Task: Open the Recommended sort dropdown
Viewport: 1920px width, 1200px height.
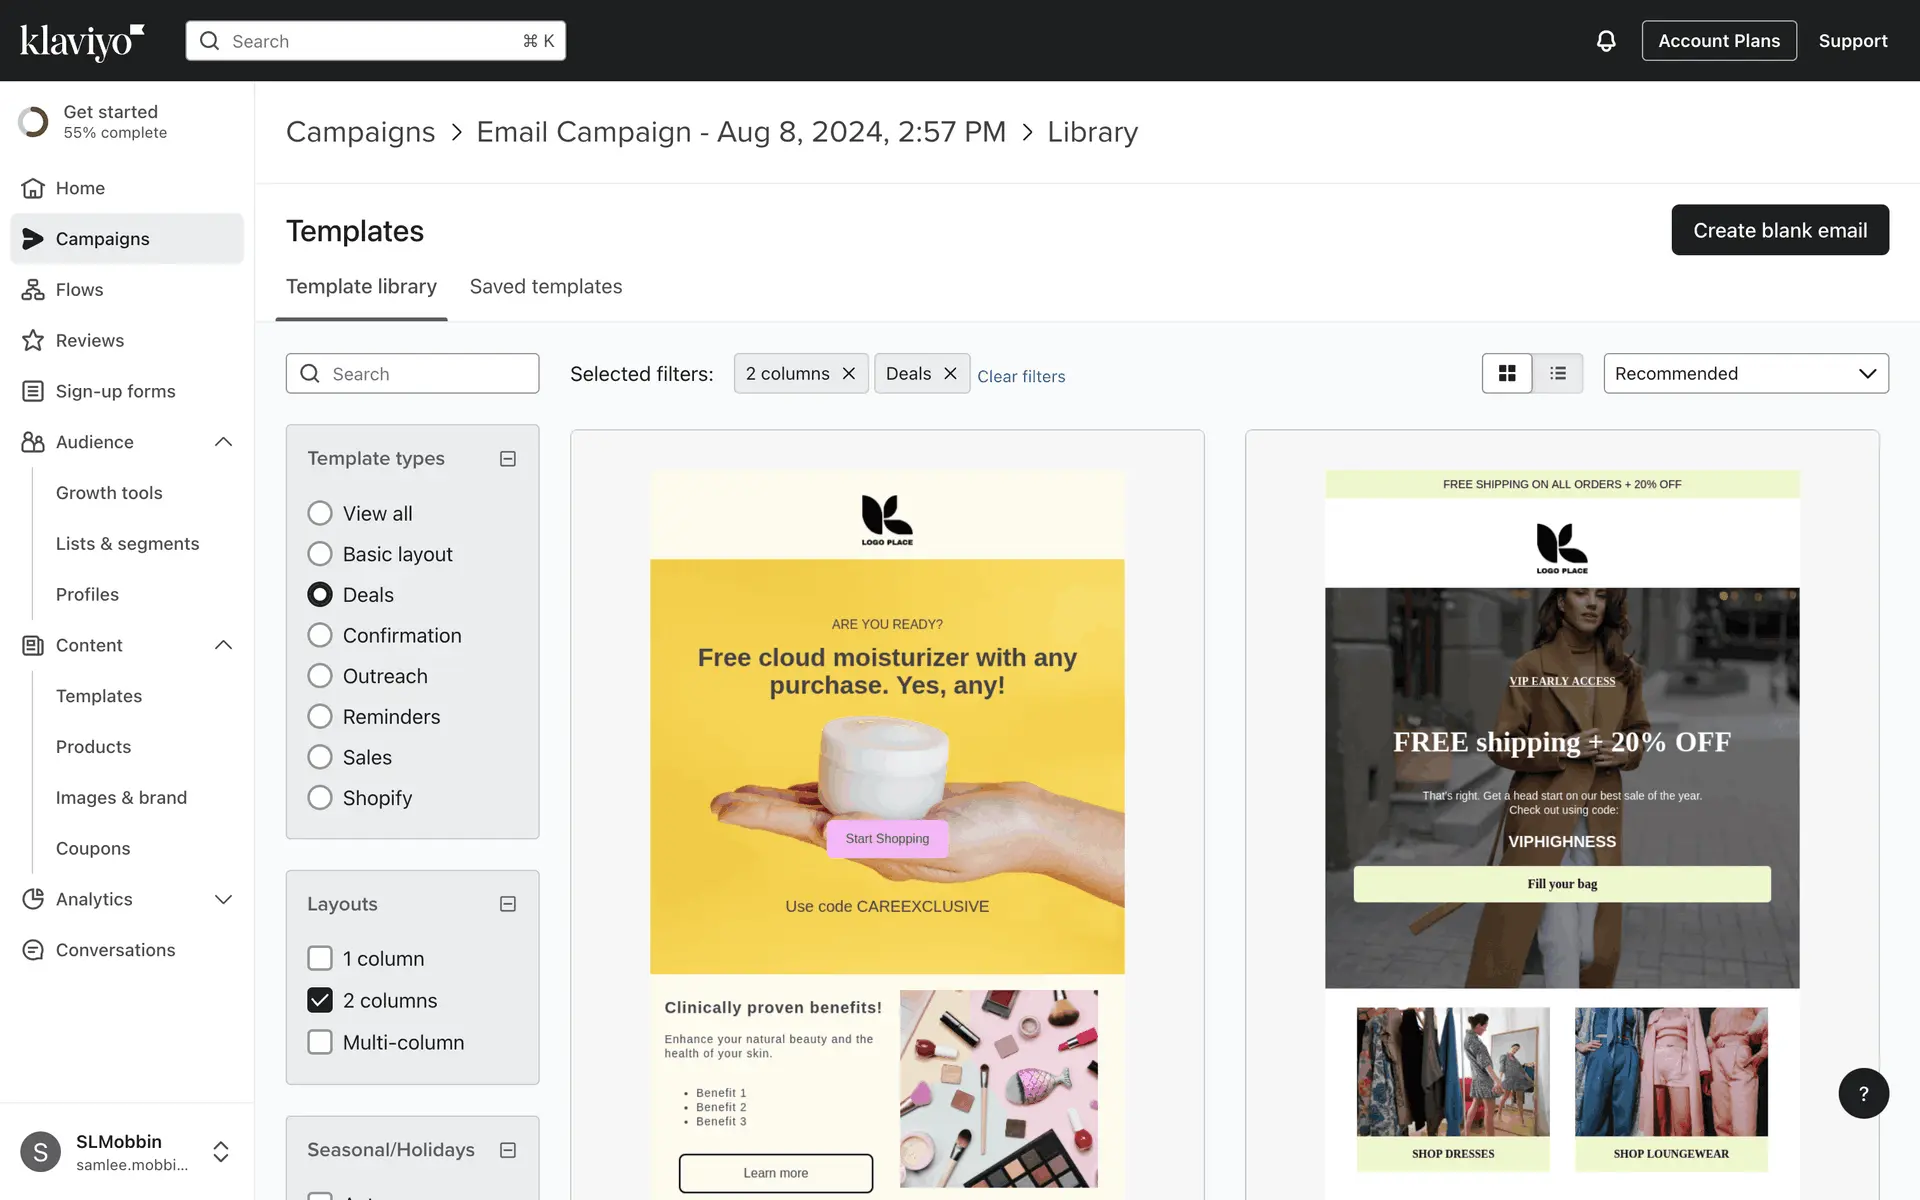Action: pyautogui.click(x=1745, y=373)
